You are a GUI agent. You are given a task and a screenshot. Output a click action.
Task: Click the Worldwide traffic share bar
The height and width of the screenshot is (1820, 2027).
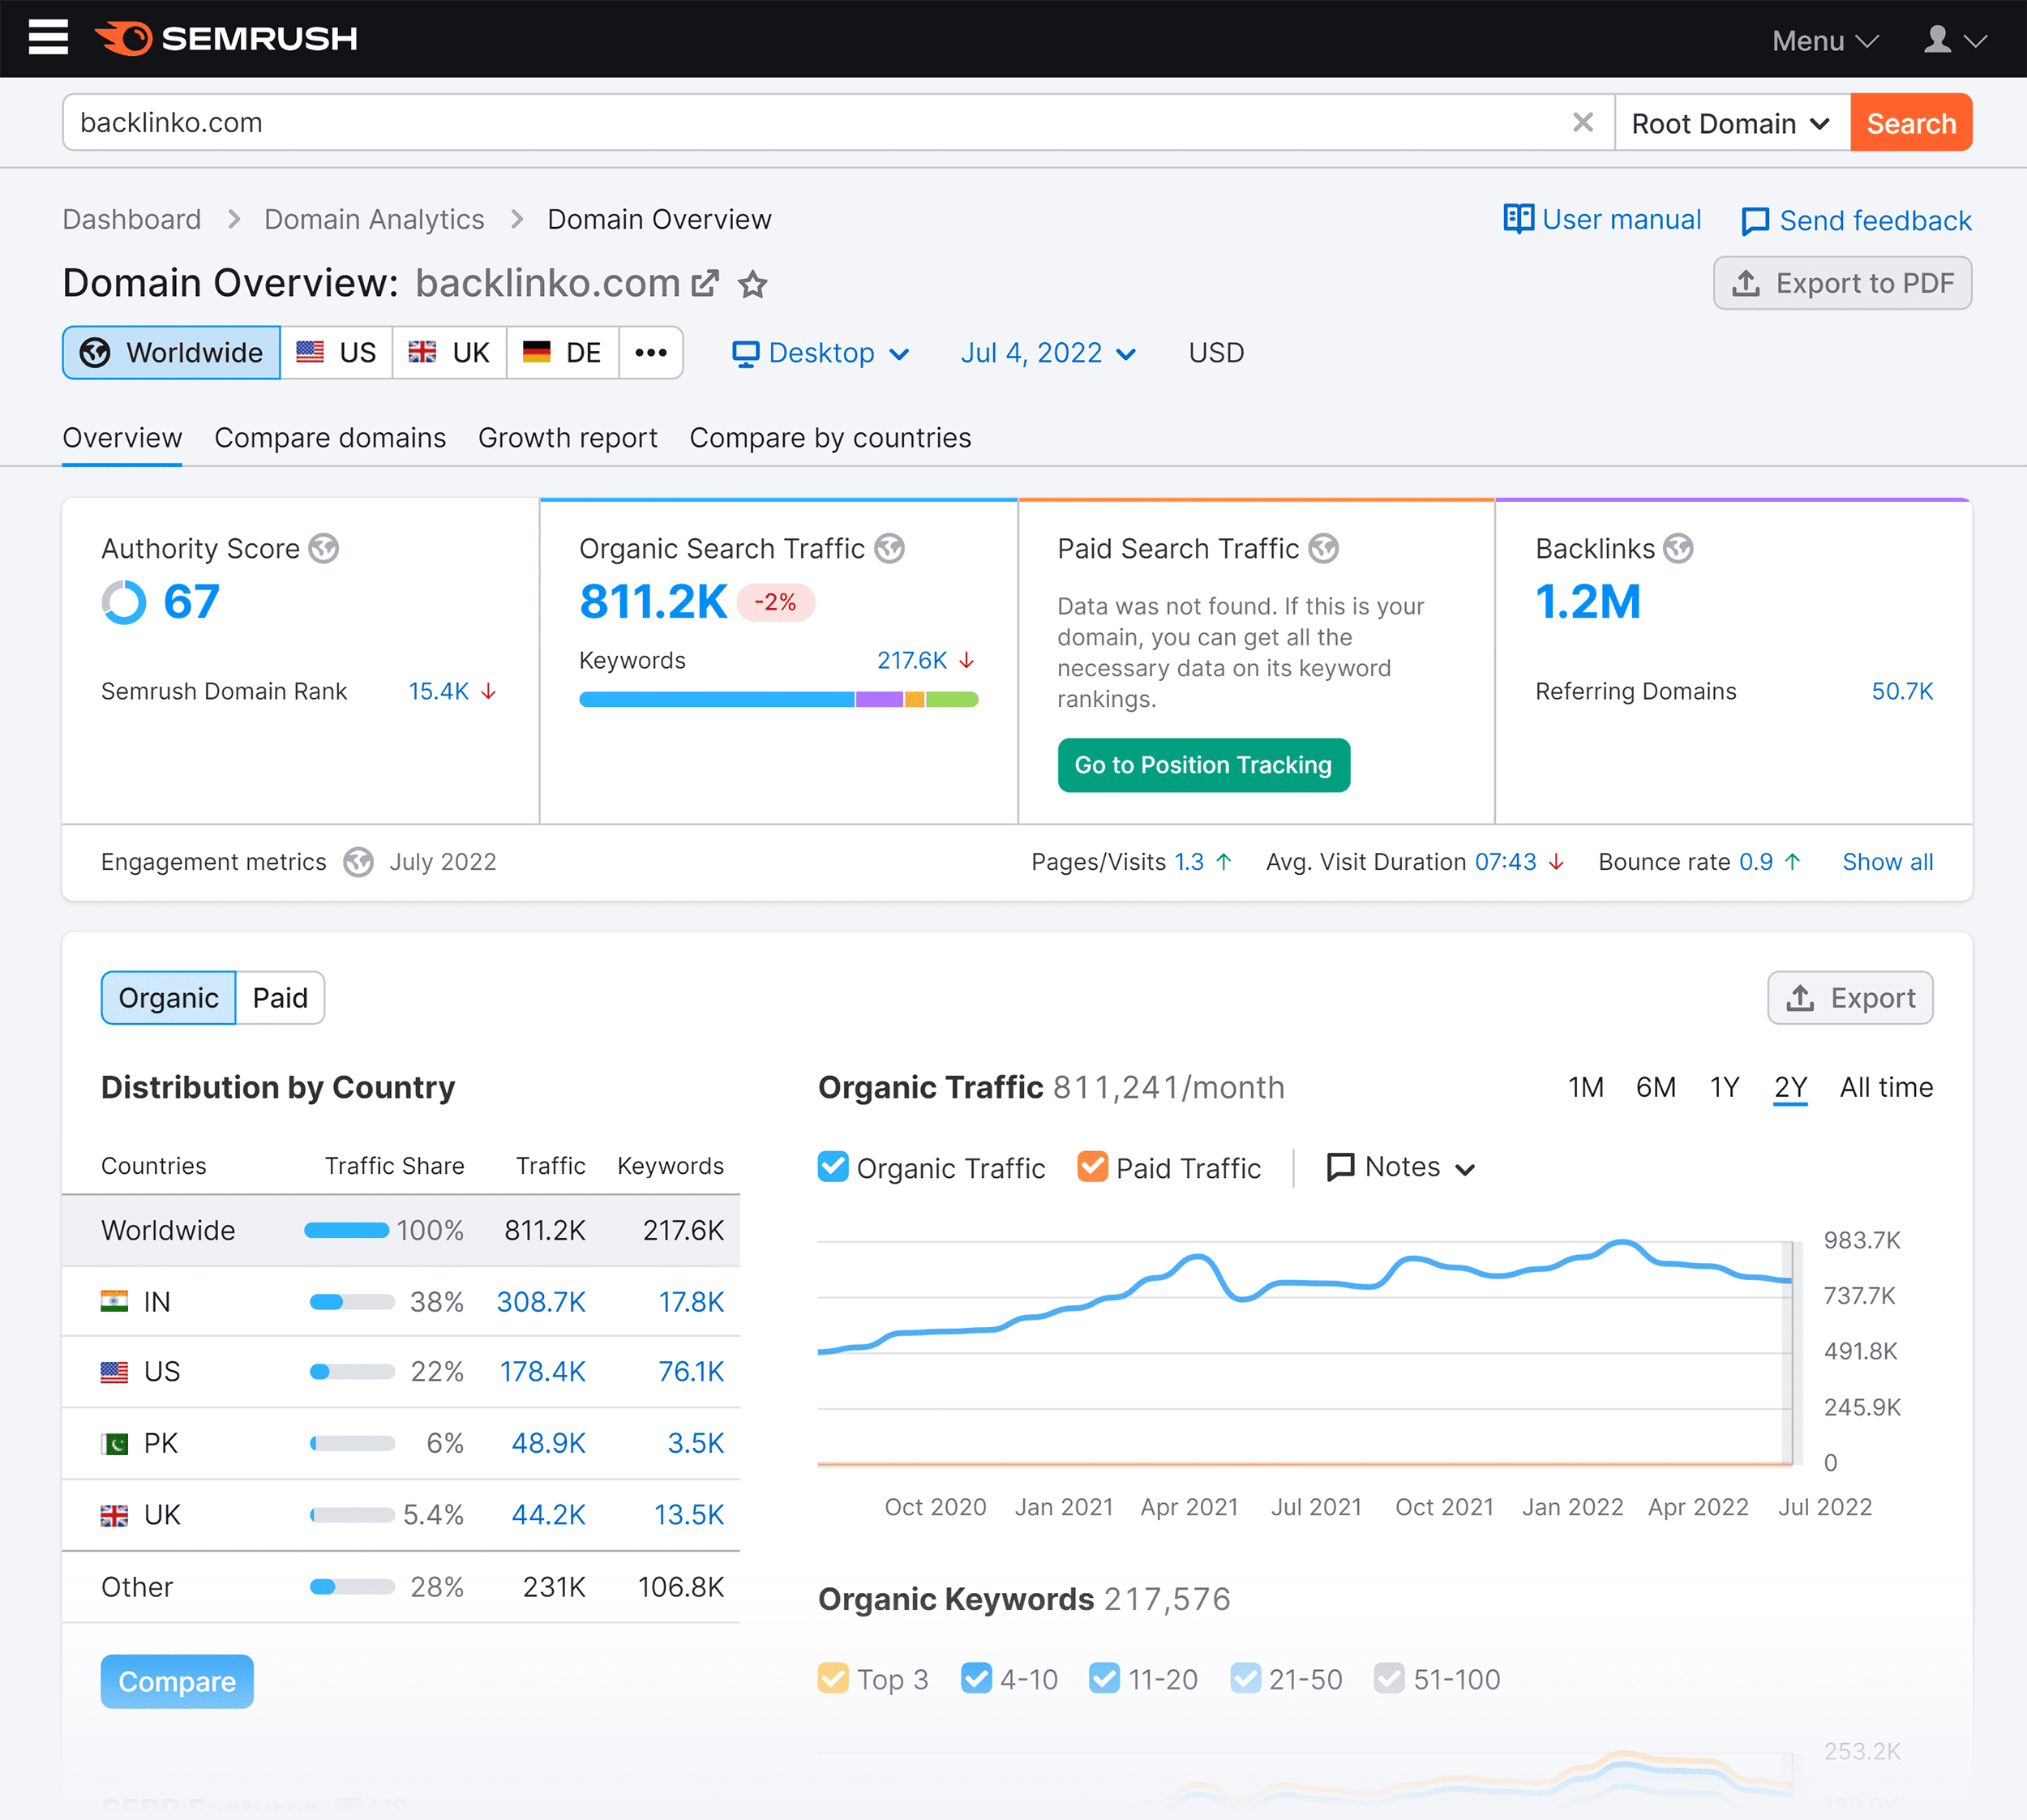[x=346, y=1230]
